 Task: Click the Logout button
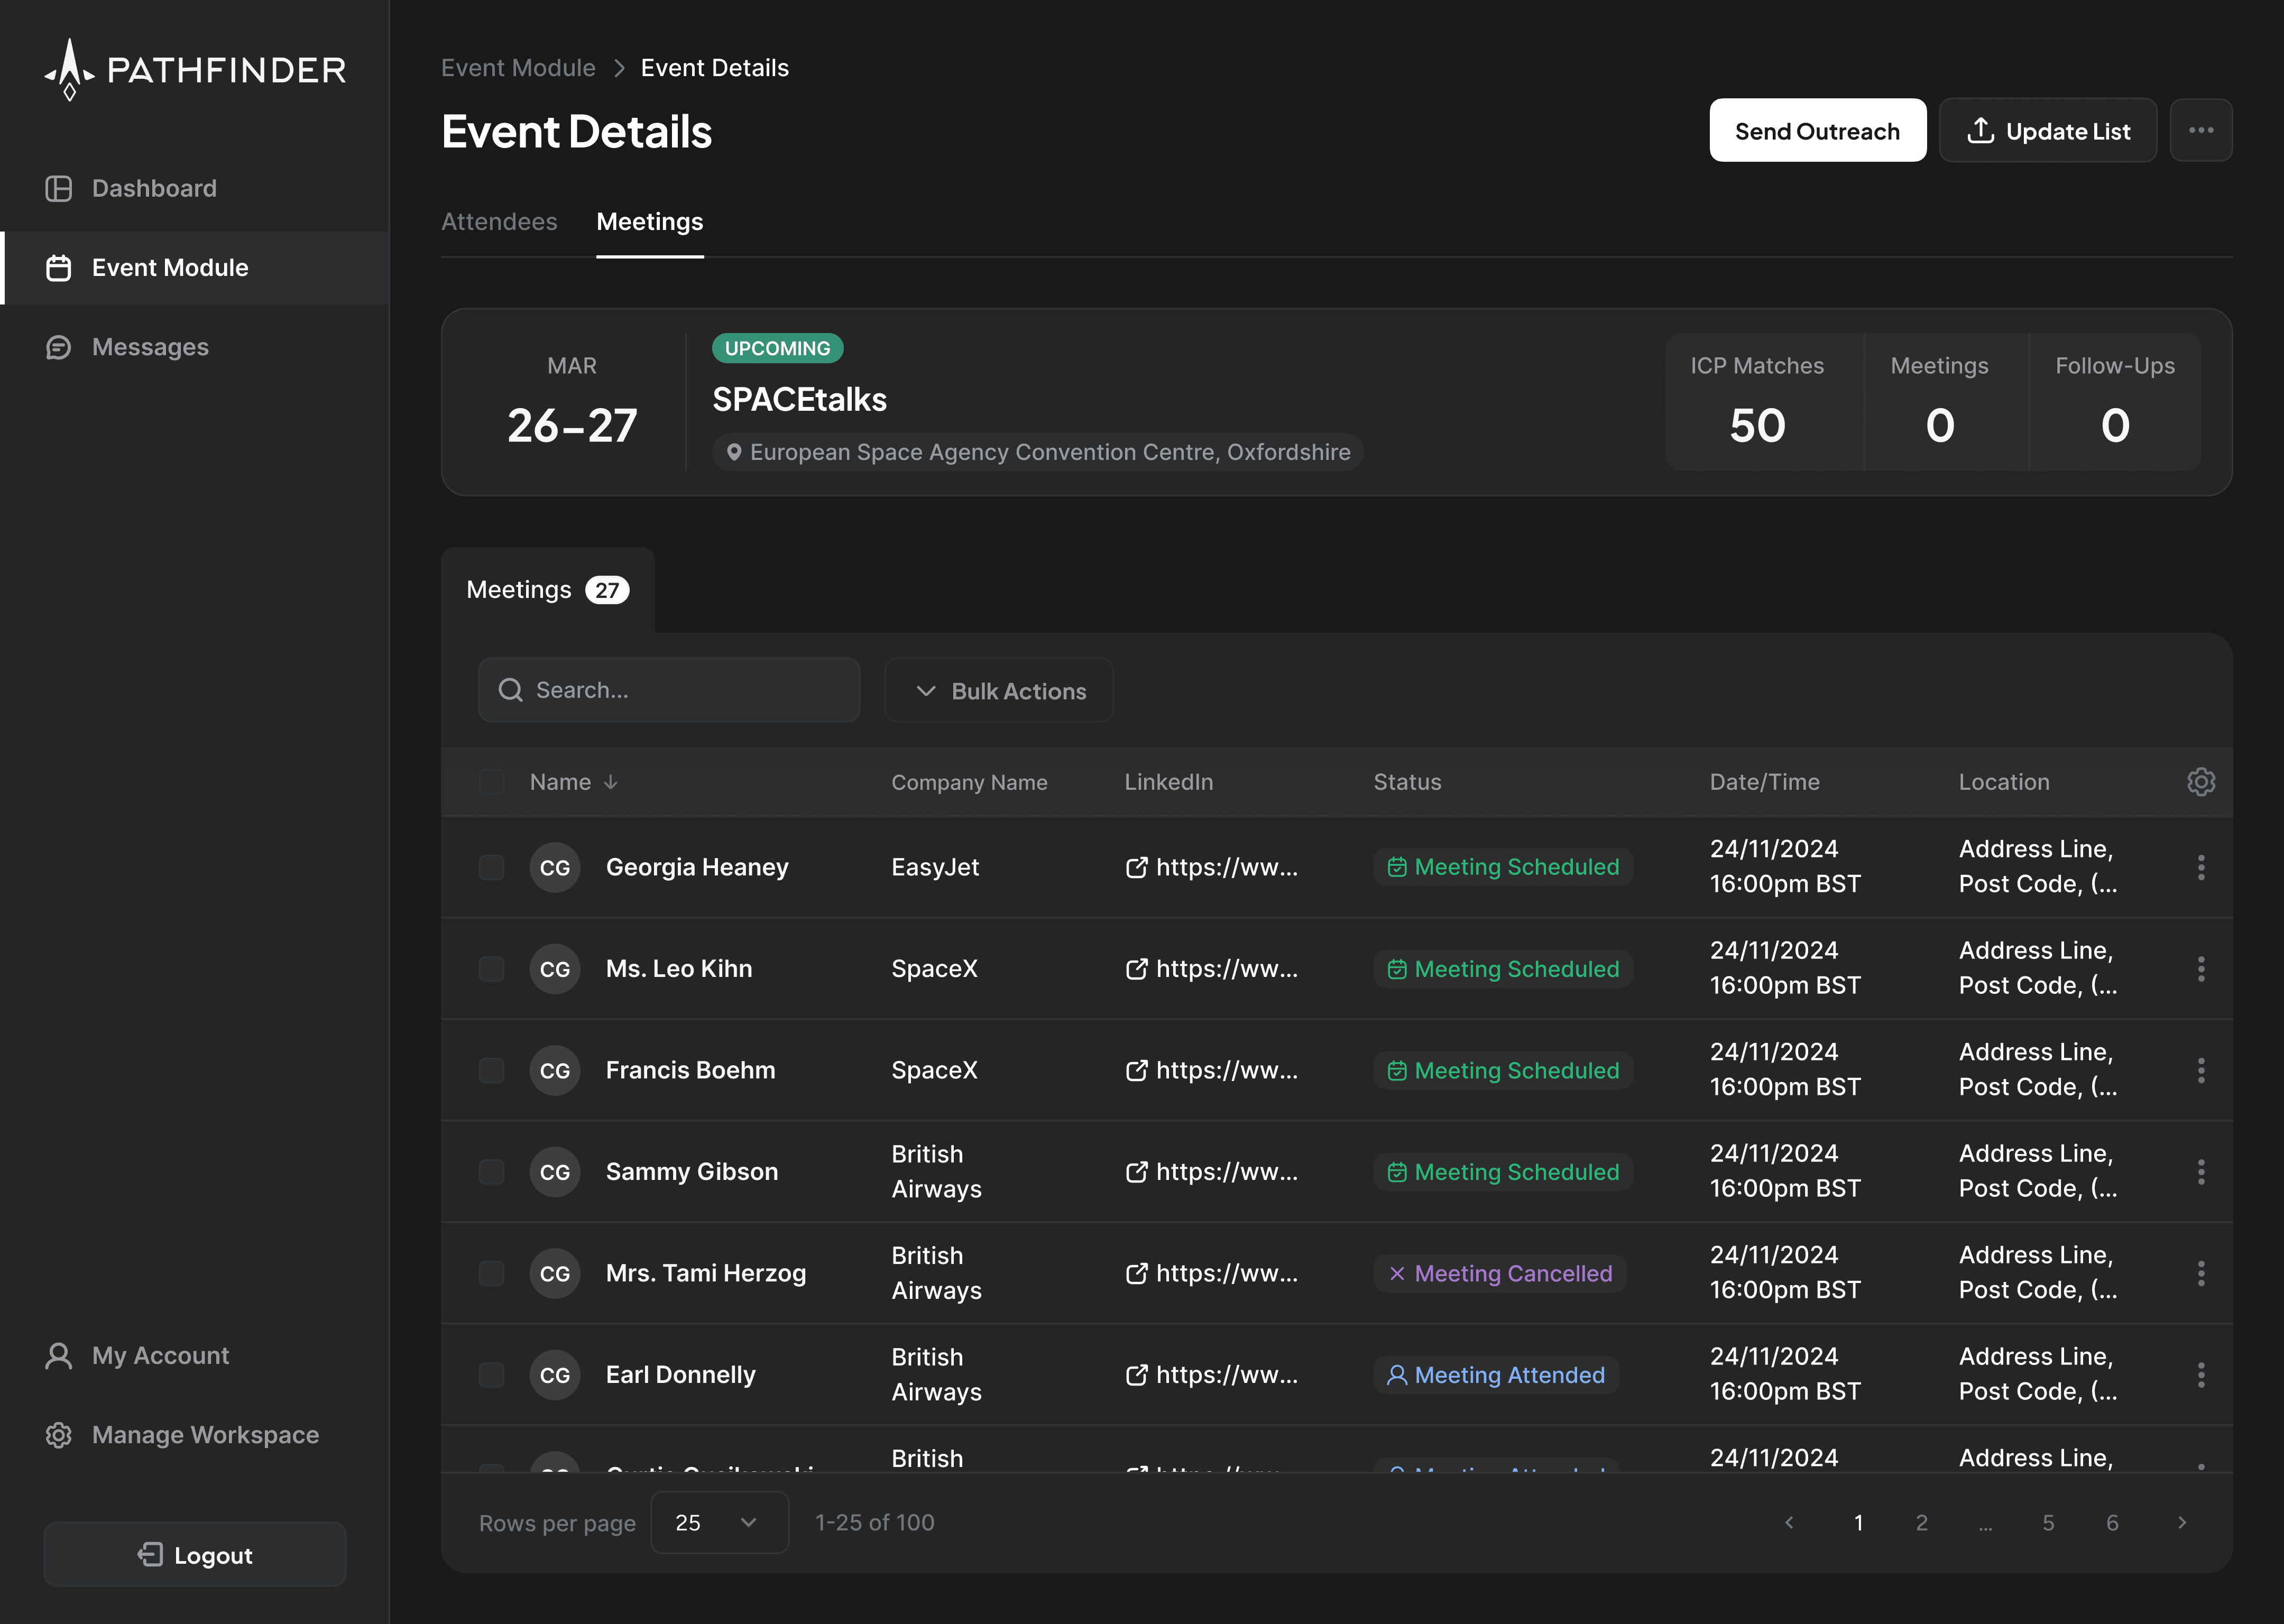(x=195, y=1555)
